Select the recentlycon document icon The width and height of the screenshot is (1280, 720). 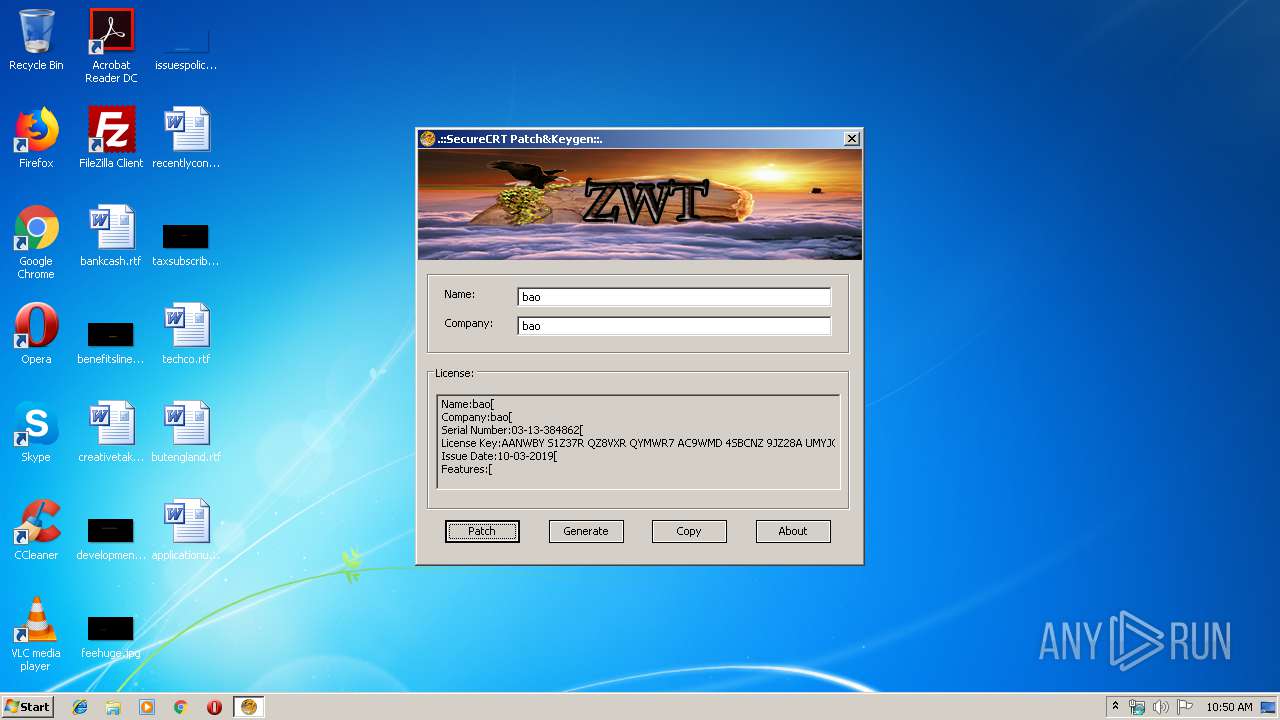pyautogui.click(x=186, y=138)
